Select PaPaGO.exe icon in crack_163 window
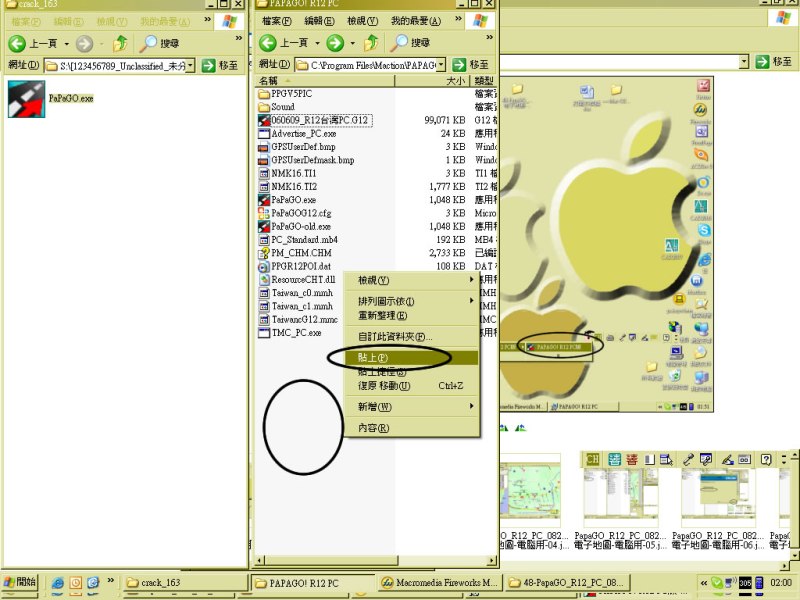 pos(27,99)
